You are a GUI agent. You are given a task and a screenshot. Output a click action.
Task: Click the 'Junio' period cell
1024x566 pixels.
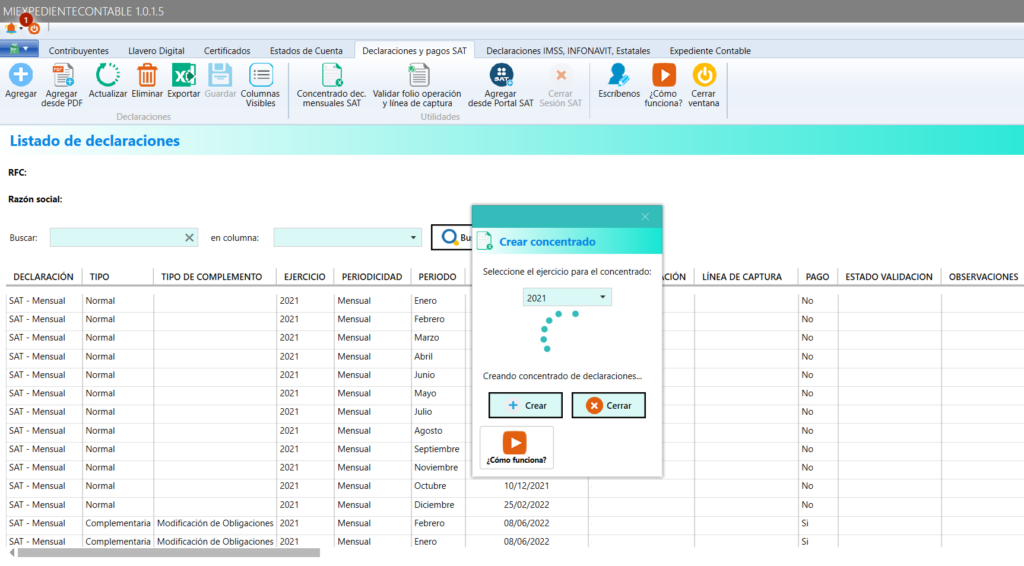(424, 375)
